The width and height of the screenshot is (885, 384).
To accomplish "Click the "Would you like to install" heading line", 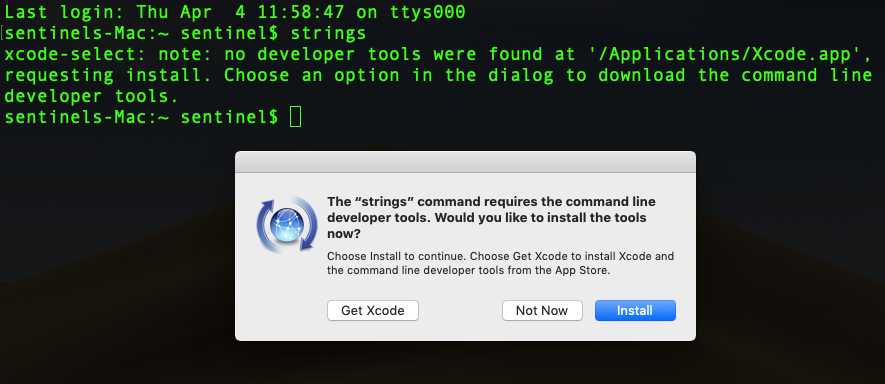I will pyautogui.click(x=487, y=217).
